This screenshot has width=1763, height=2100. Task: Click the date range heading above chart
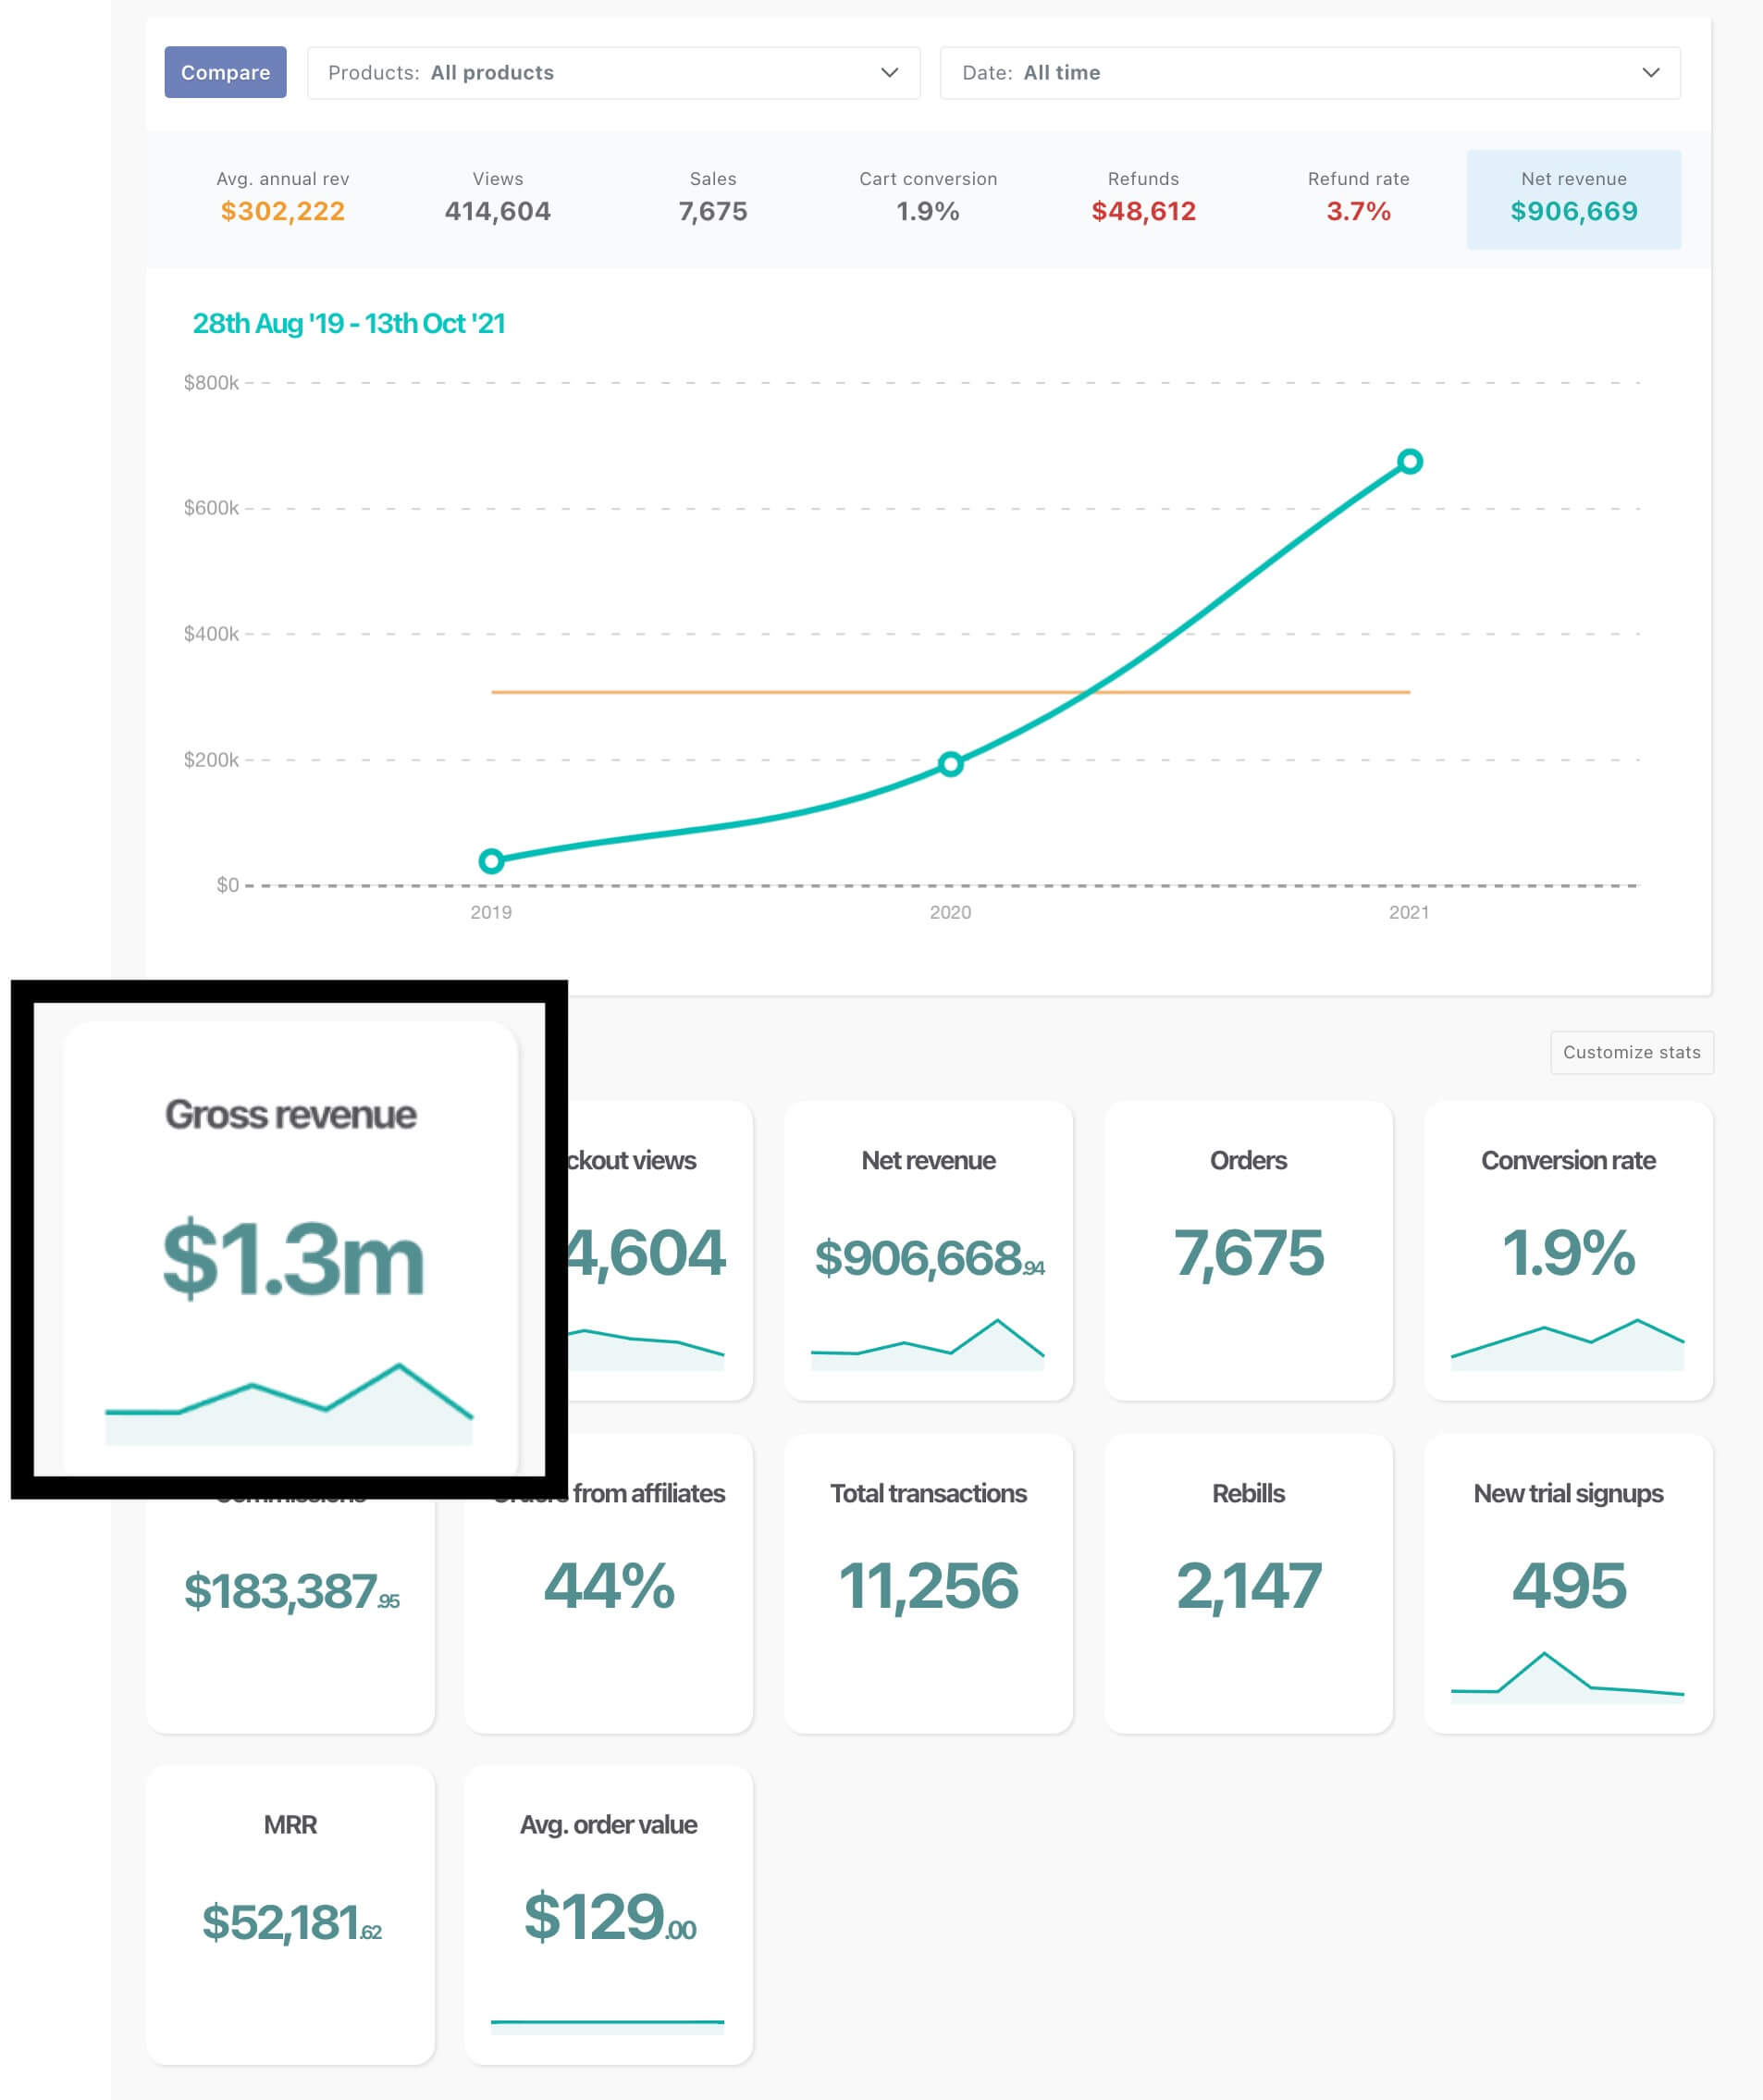click(x=348, y=323)
